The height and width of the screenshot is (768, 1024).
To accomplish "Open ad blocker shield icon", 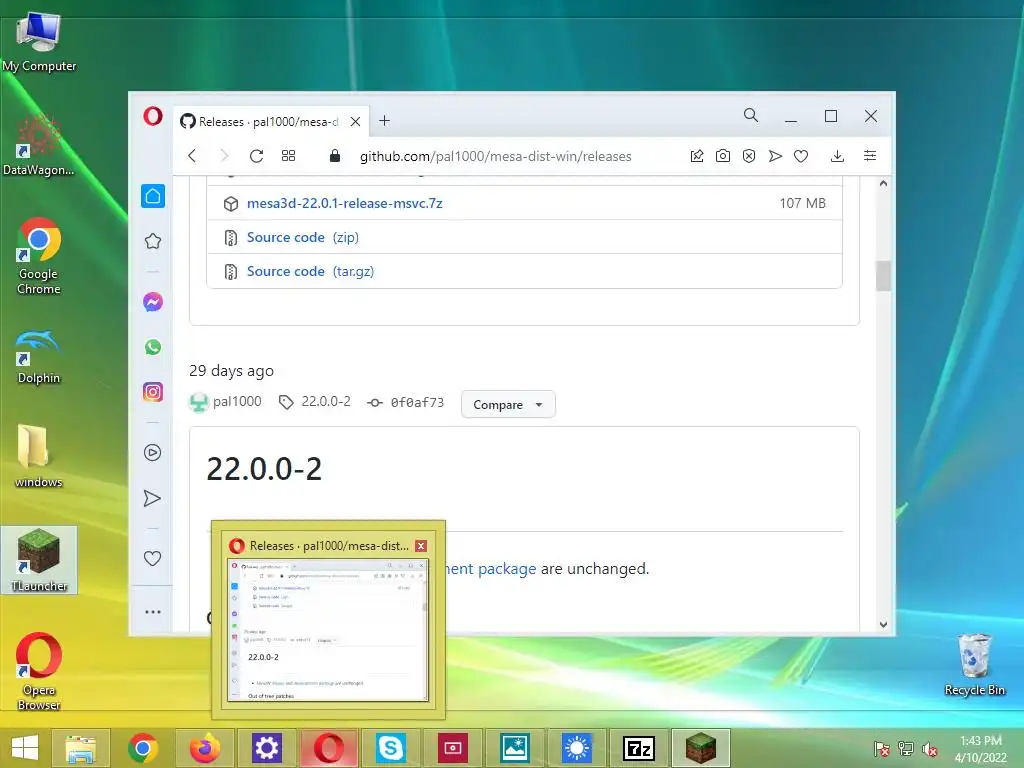I will pos(749,156).
